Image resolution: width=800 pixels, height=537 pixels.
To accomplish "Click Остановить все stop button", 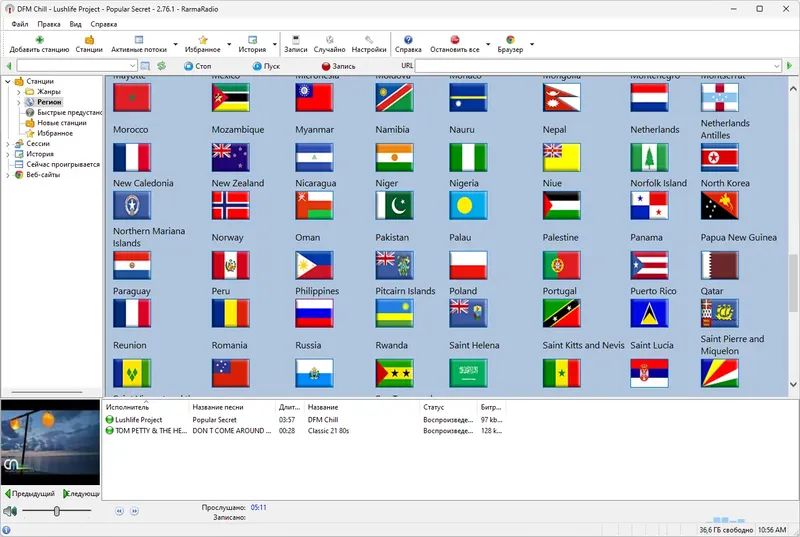I will (455, 44).
